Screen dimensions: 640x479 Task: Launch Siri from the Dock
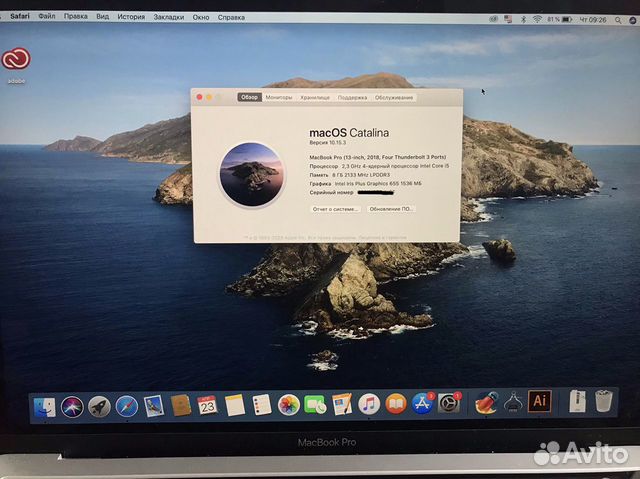tap(72, 406)
